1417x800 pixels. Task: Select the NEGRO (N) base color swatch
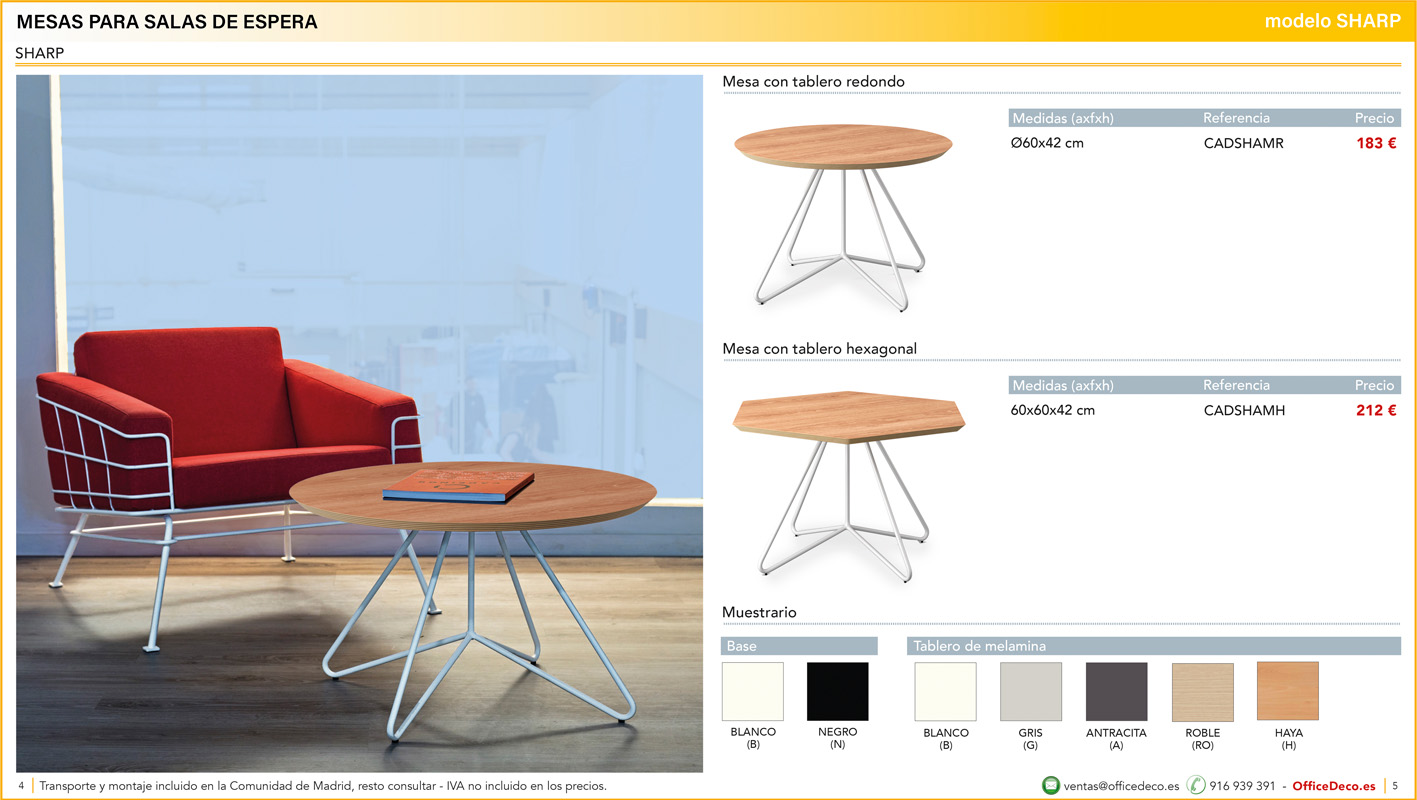tap(838, 691)
